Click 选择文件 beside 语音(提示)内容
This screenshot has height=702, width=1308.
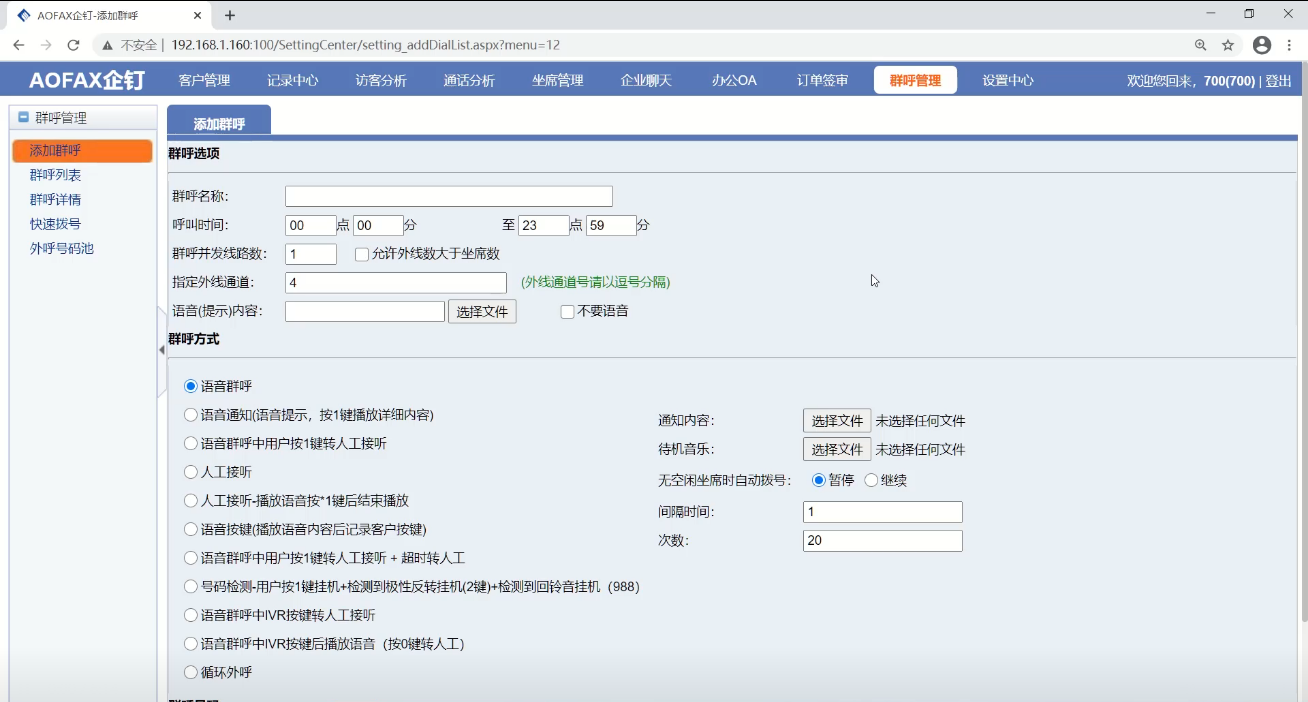click(x=482, y=312)
